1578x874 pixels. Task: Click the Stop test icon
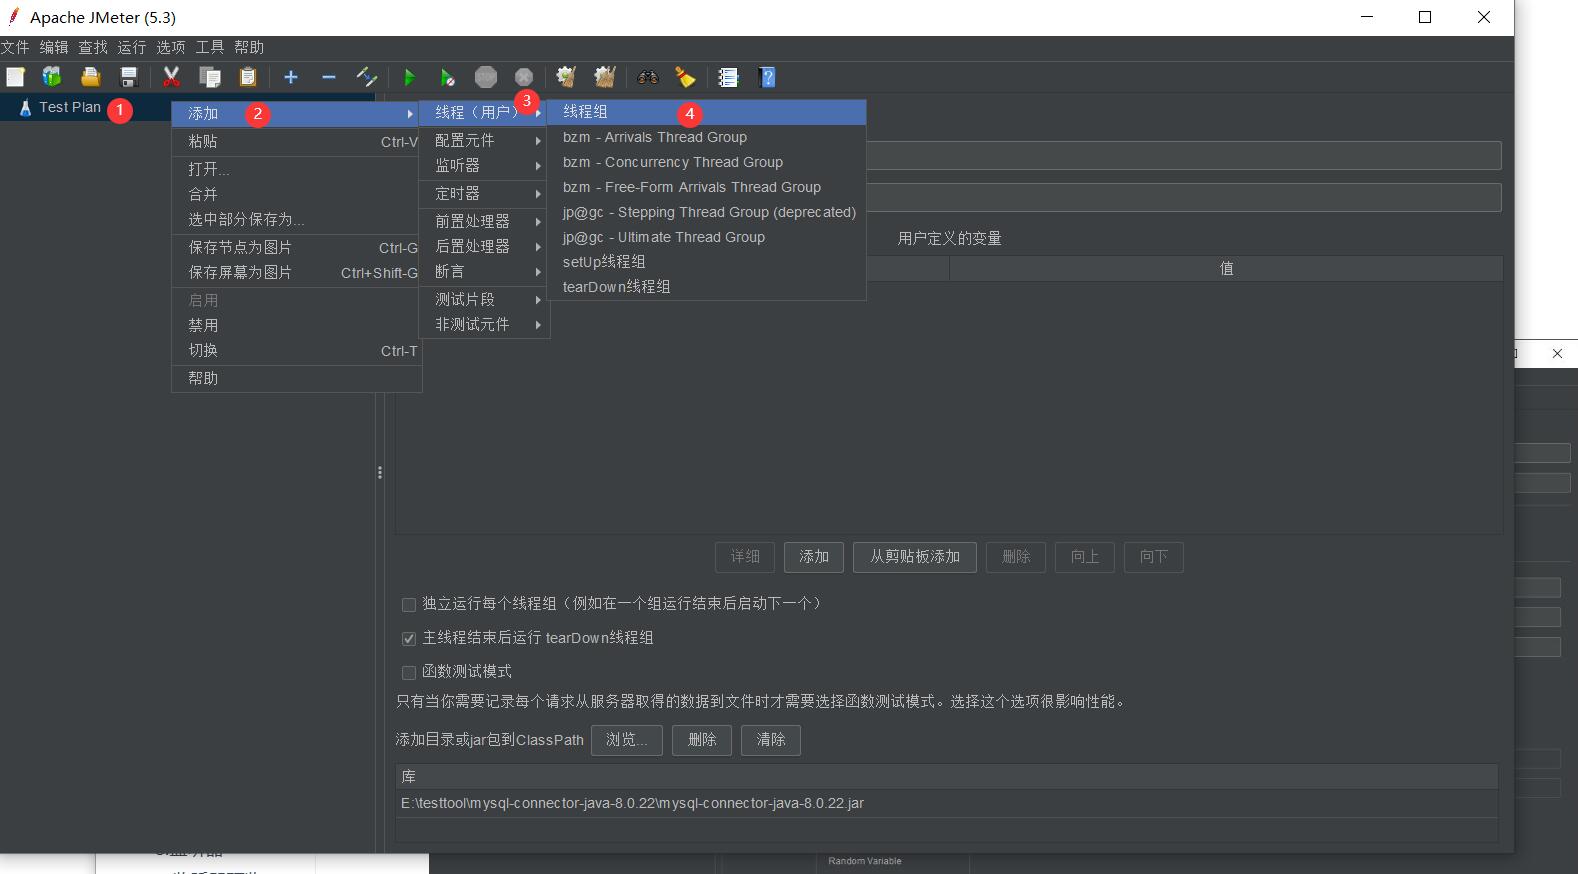(486, 77)
